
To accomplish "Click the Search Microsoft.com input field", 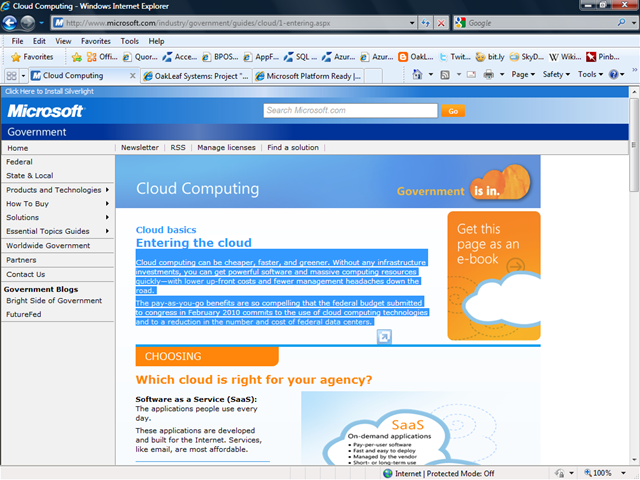I will click(350, 111).
